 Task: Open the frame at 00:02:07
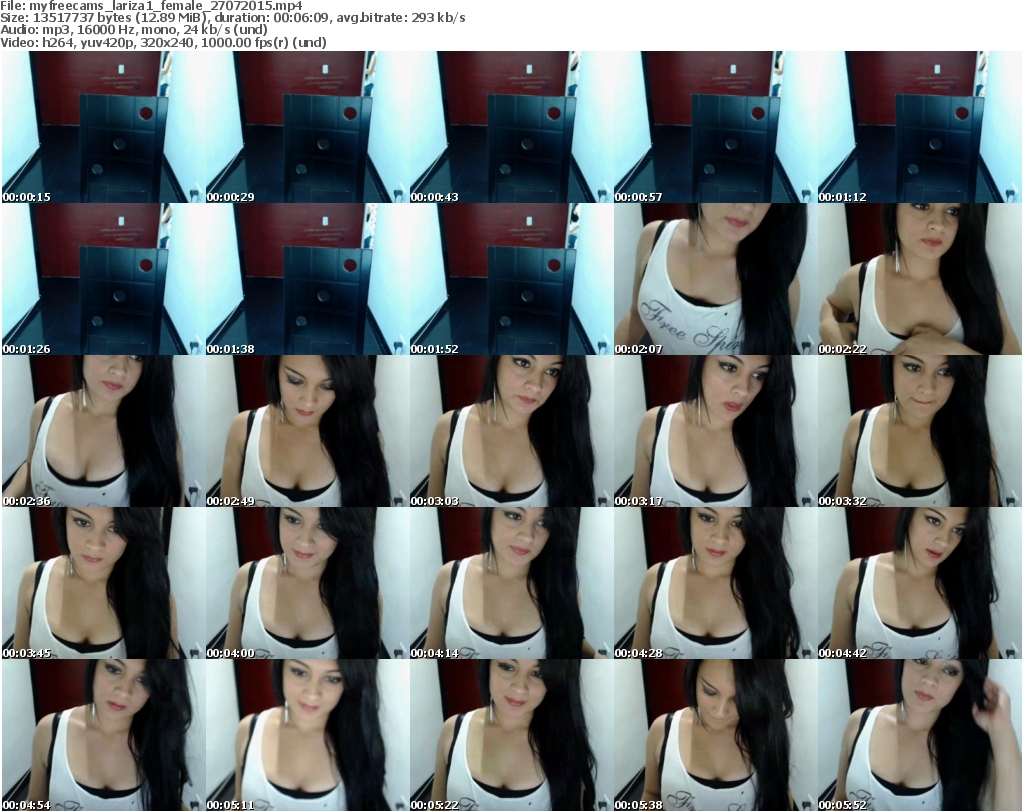click(x=716, y=279)
